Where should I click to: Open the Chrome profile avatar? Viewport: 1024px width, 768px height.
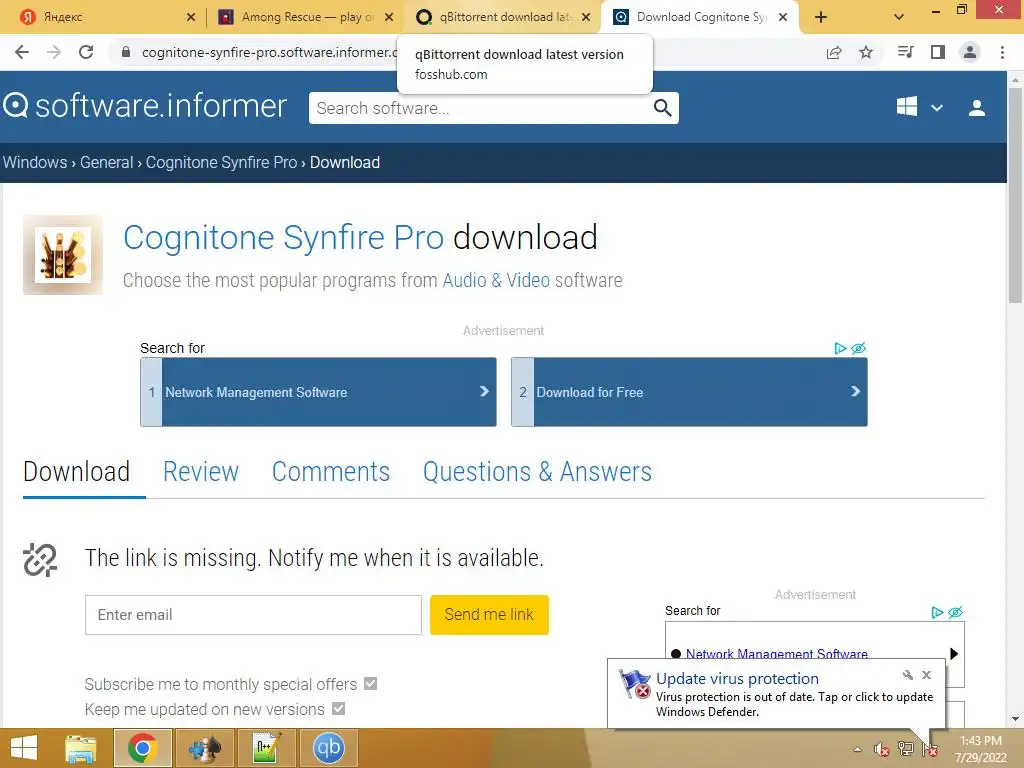(x=970, y=52)
